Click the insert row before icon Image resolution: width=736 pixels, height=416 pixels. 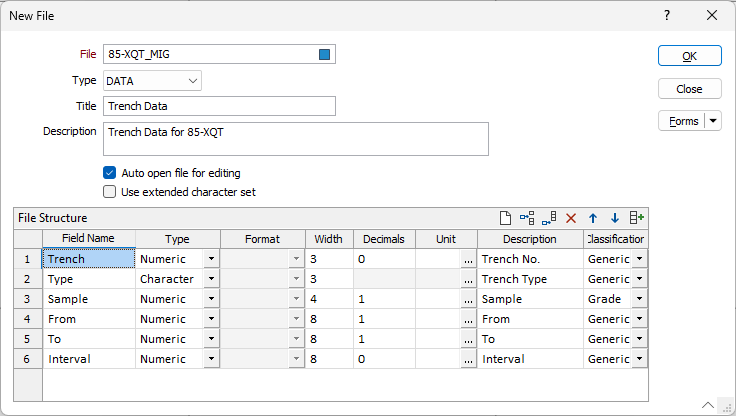(x=527, y=218)
